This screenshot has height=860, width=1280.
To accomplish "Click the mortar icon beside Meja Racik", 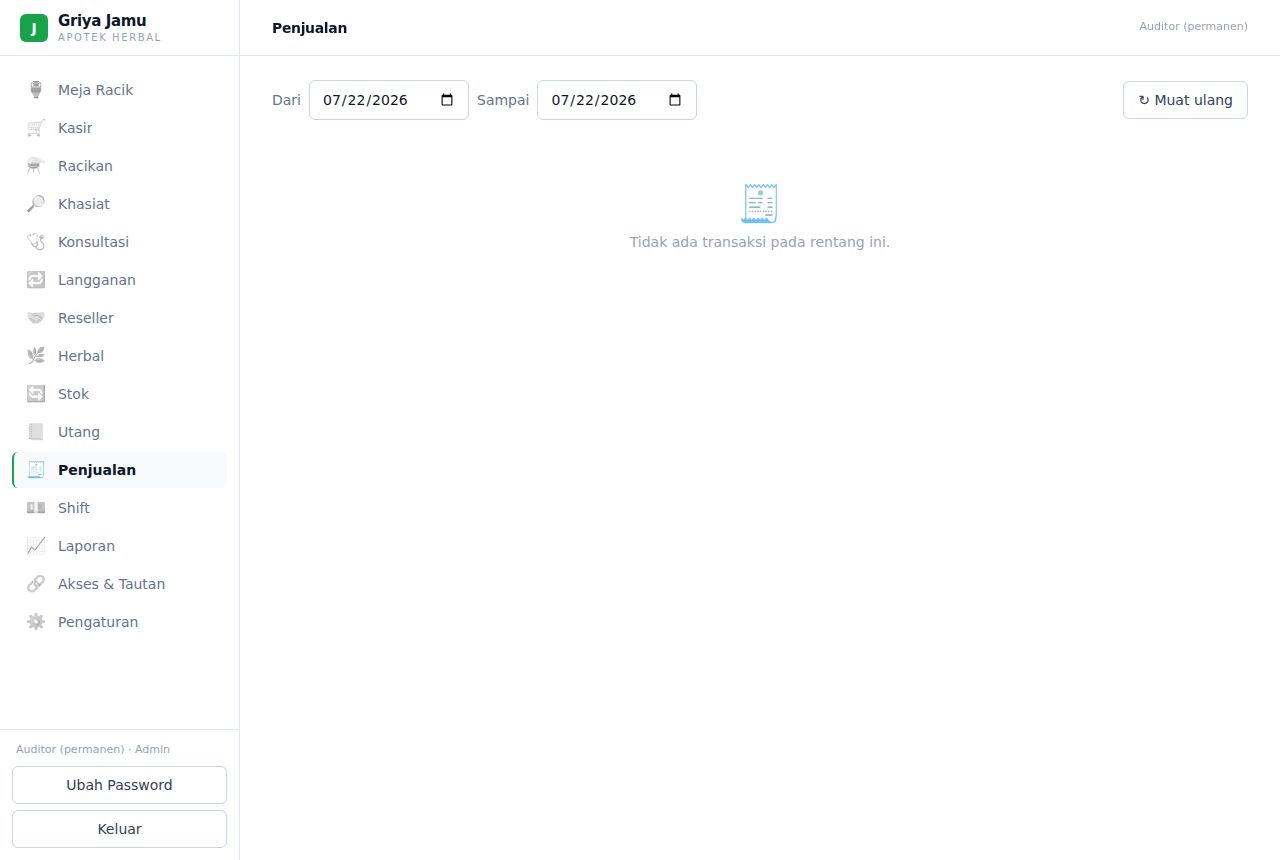I will pos(36,90).
